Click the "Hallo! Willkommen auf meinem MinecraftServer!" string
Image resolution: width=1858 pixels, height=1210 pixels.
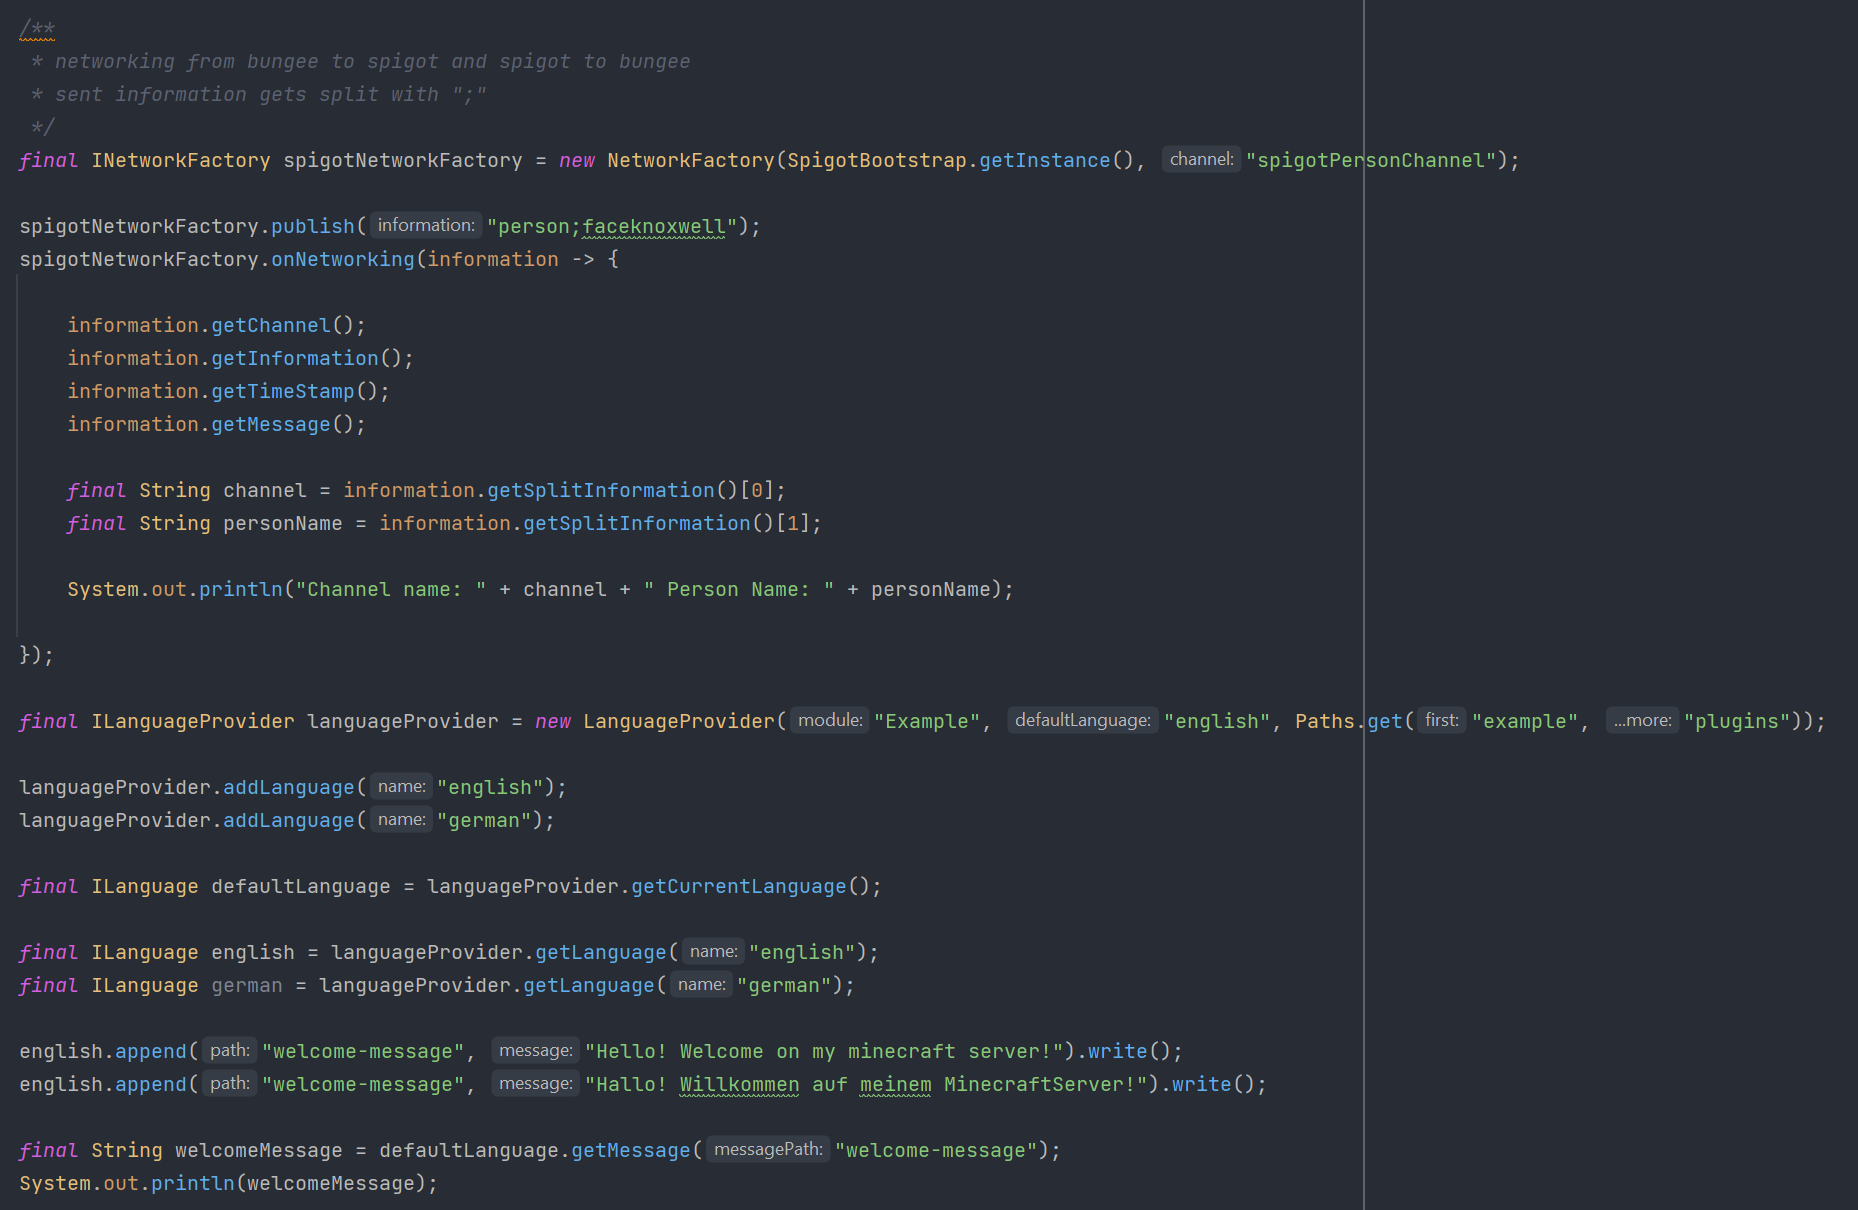click(866, 1084)
